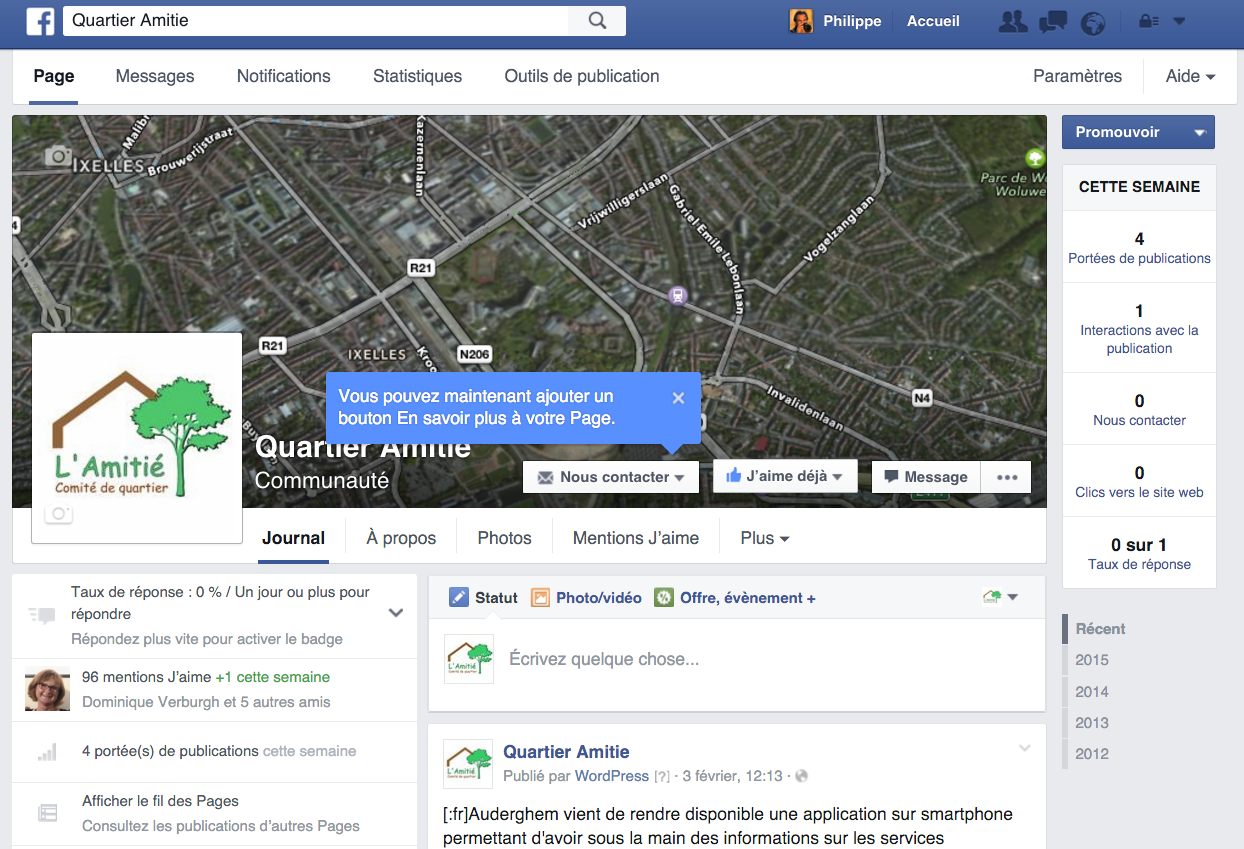The width and height of the screenshot is (1244, 849).
Task: Open the Mentions J'aime tab
Action: click(x=636, y=538)
